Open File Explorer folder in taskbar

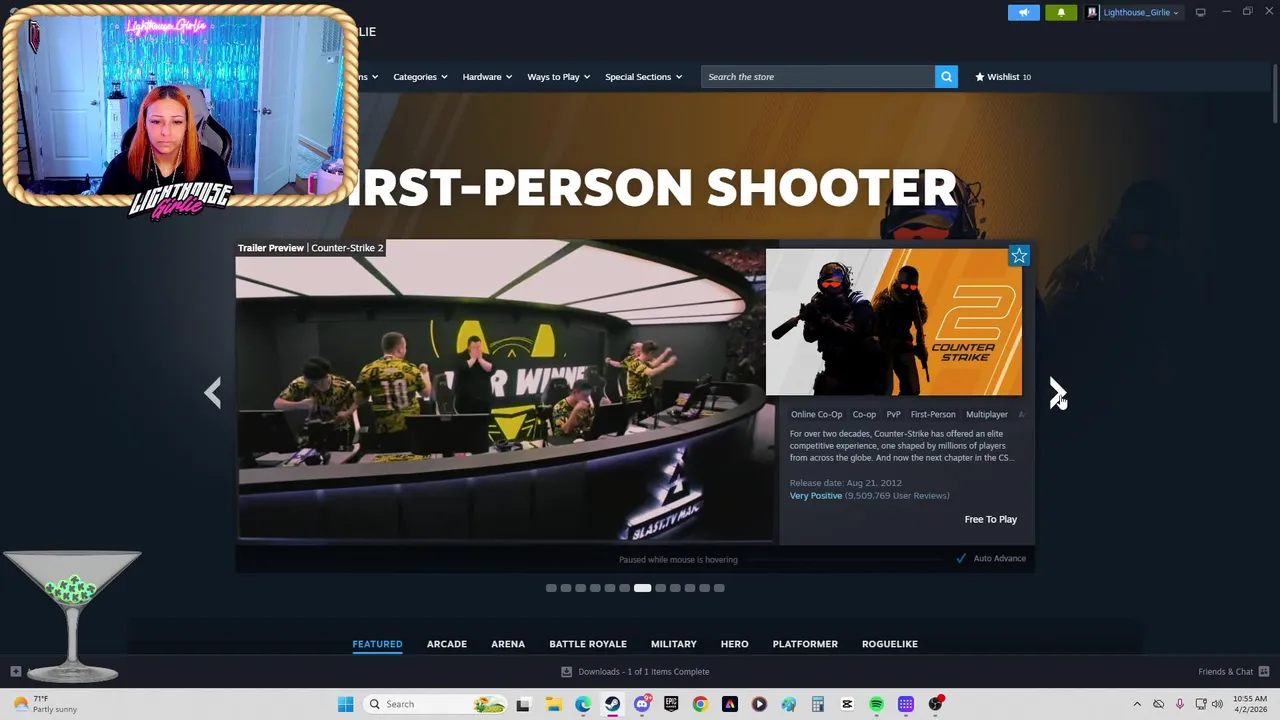pyautogui.click(x=553, y=704)
